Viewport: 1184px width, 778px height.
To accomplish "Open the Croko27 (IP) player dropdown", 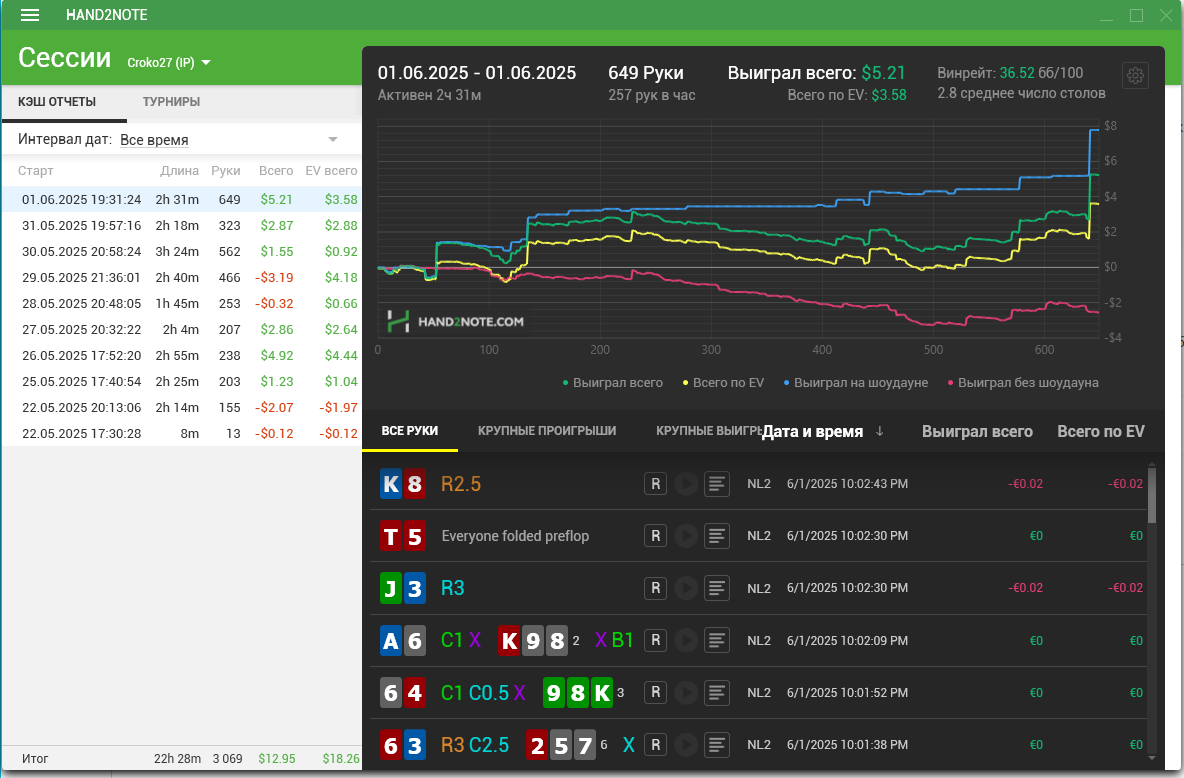I will [168, 63].
